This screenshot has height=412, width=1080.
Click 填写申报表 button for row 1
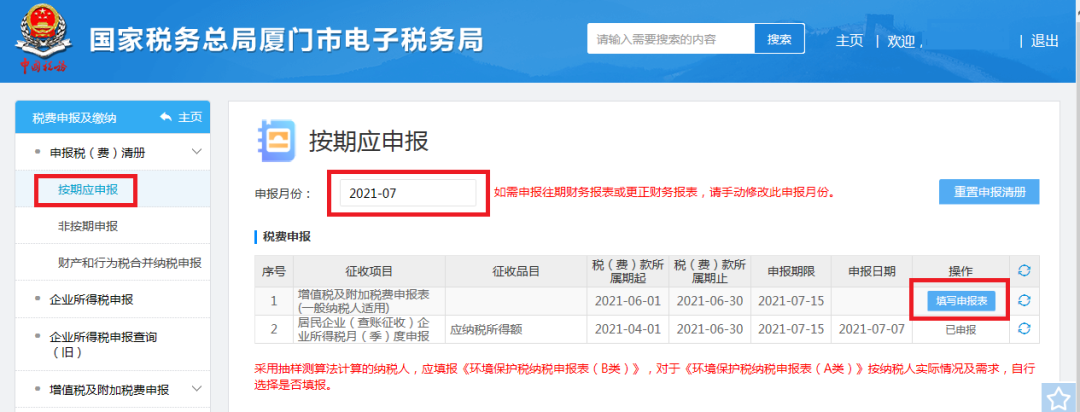(961, 301)
